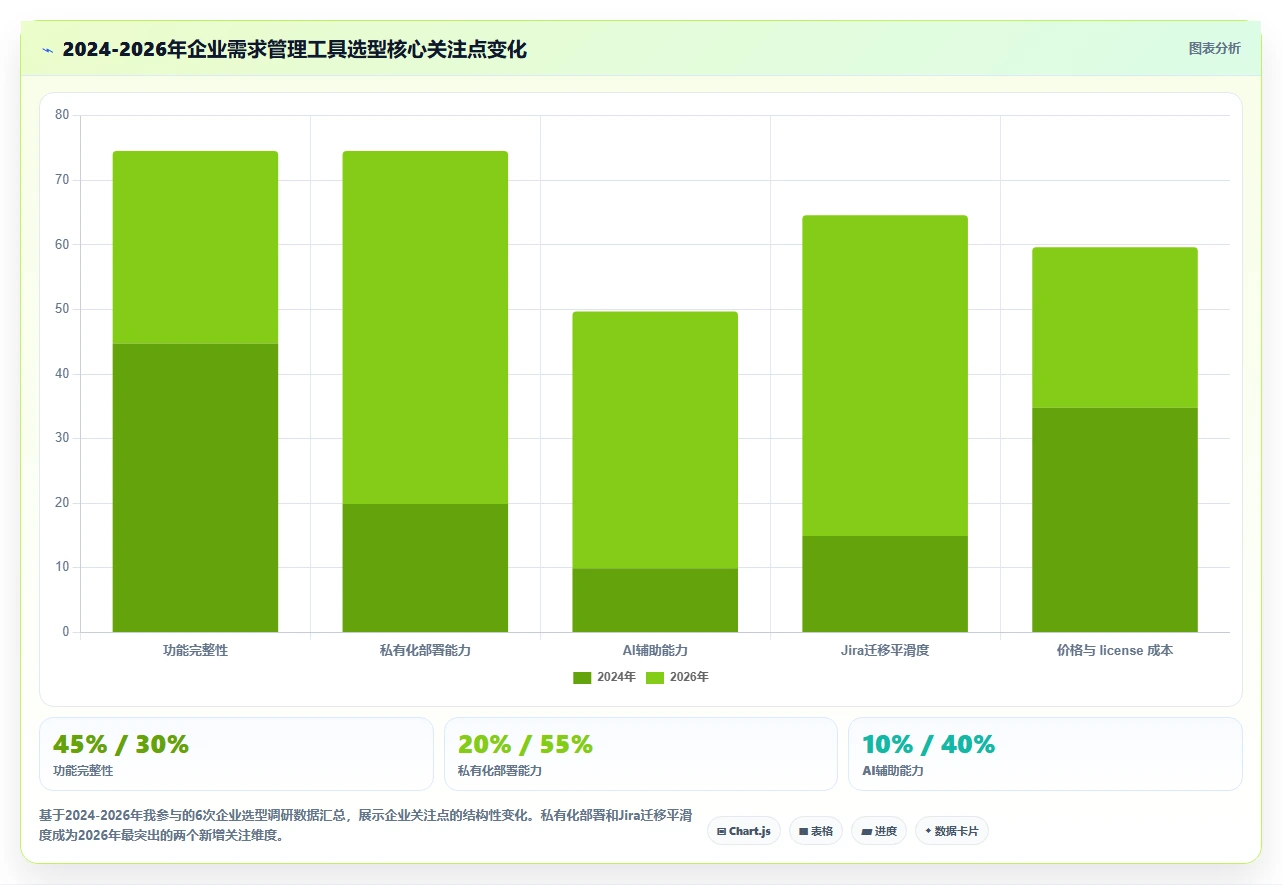1282x885 pixels.
Task: Click the 30 y-axis tick value
Action: pyautogui.click(x=62, y=438)
